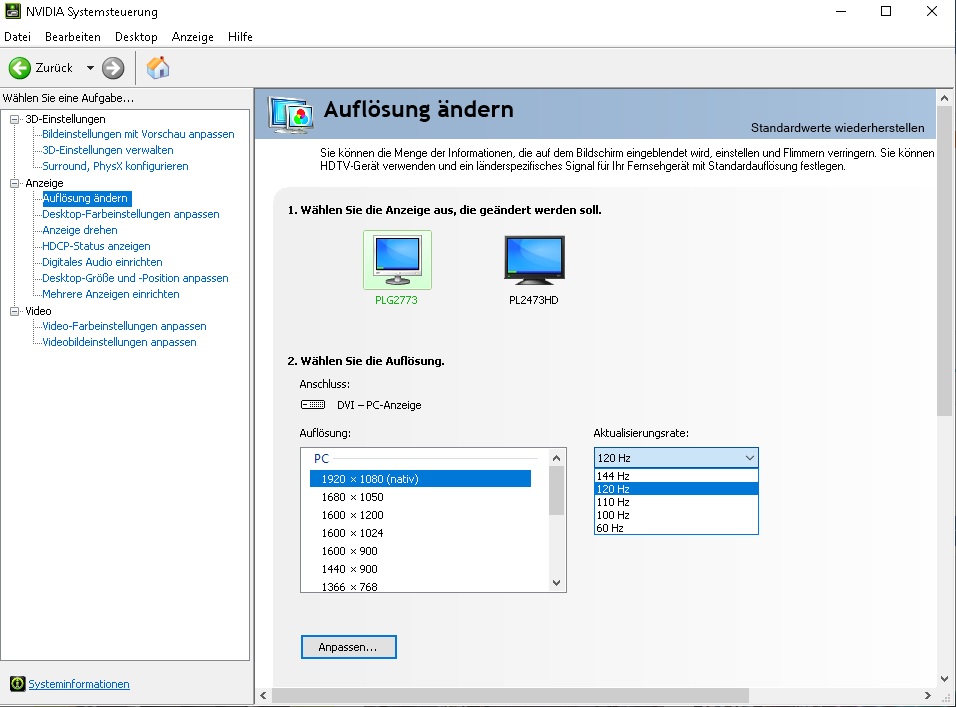This screenshot has width=956, height=707.
Task: Open Desktop-Farbeinstellungen anpassen
Action: tap(130, 214)
